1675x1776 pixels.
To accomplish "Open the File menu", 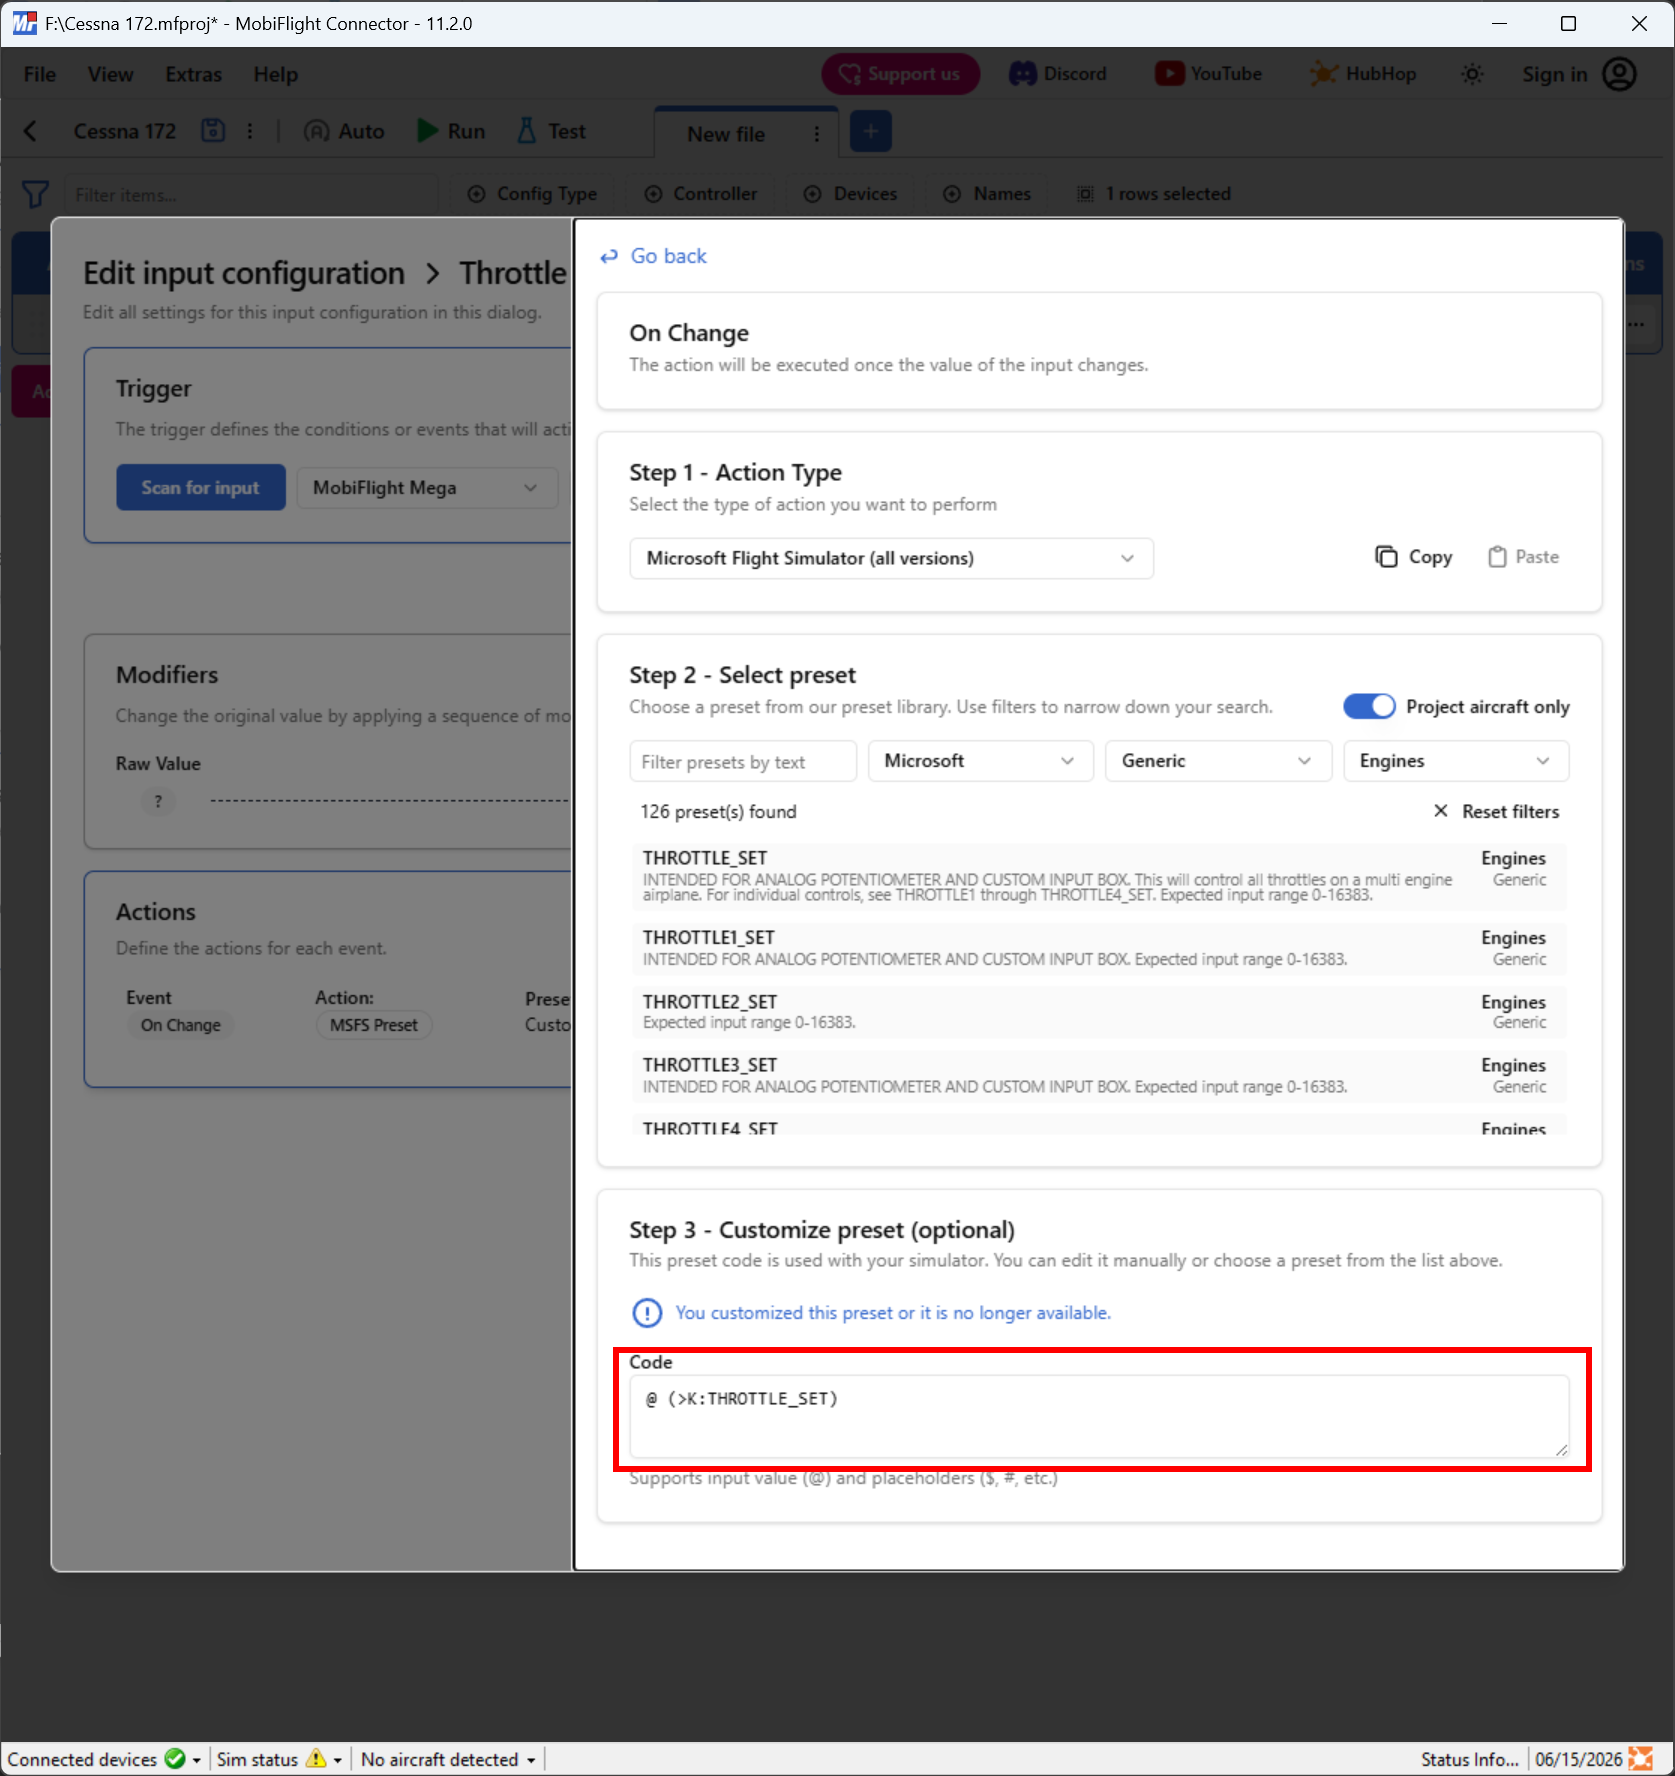I will coord(40,75).
